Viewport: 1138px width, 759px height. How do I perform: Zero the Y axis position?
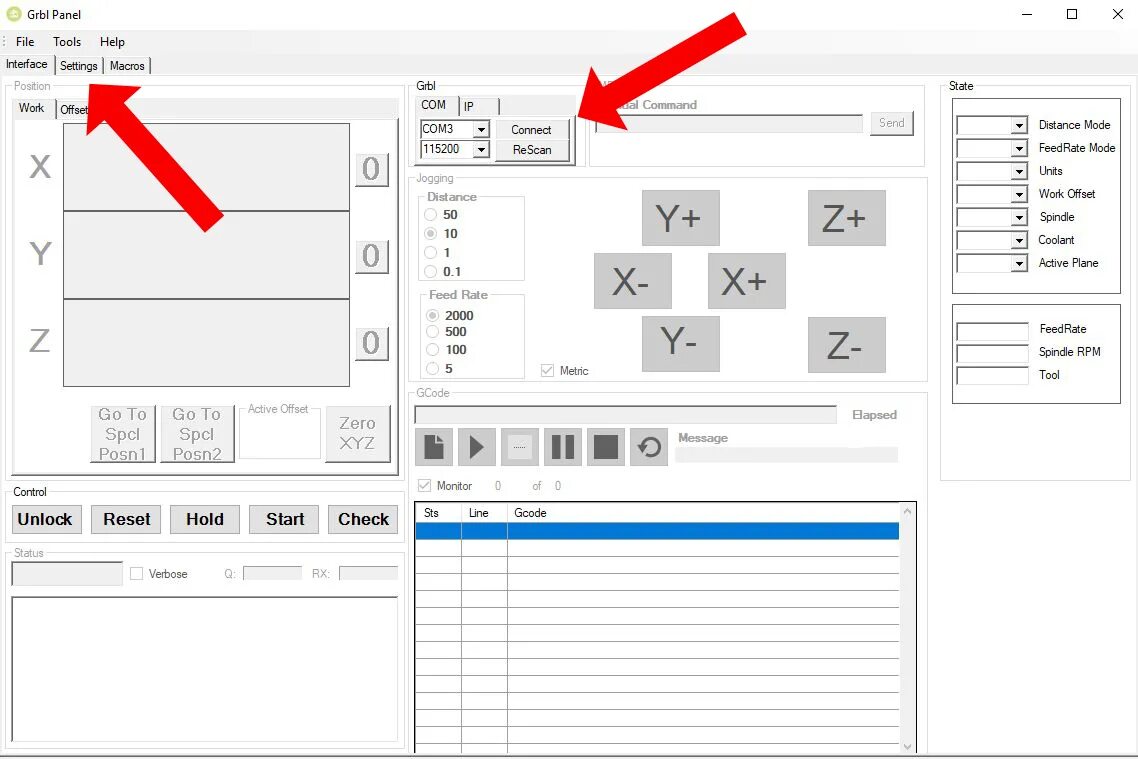point(372,257)
